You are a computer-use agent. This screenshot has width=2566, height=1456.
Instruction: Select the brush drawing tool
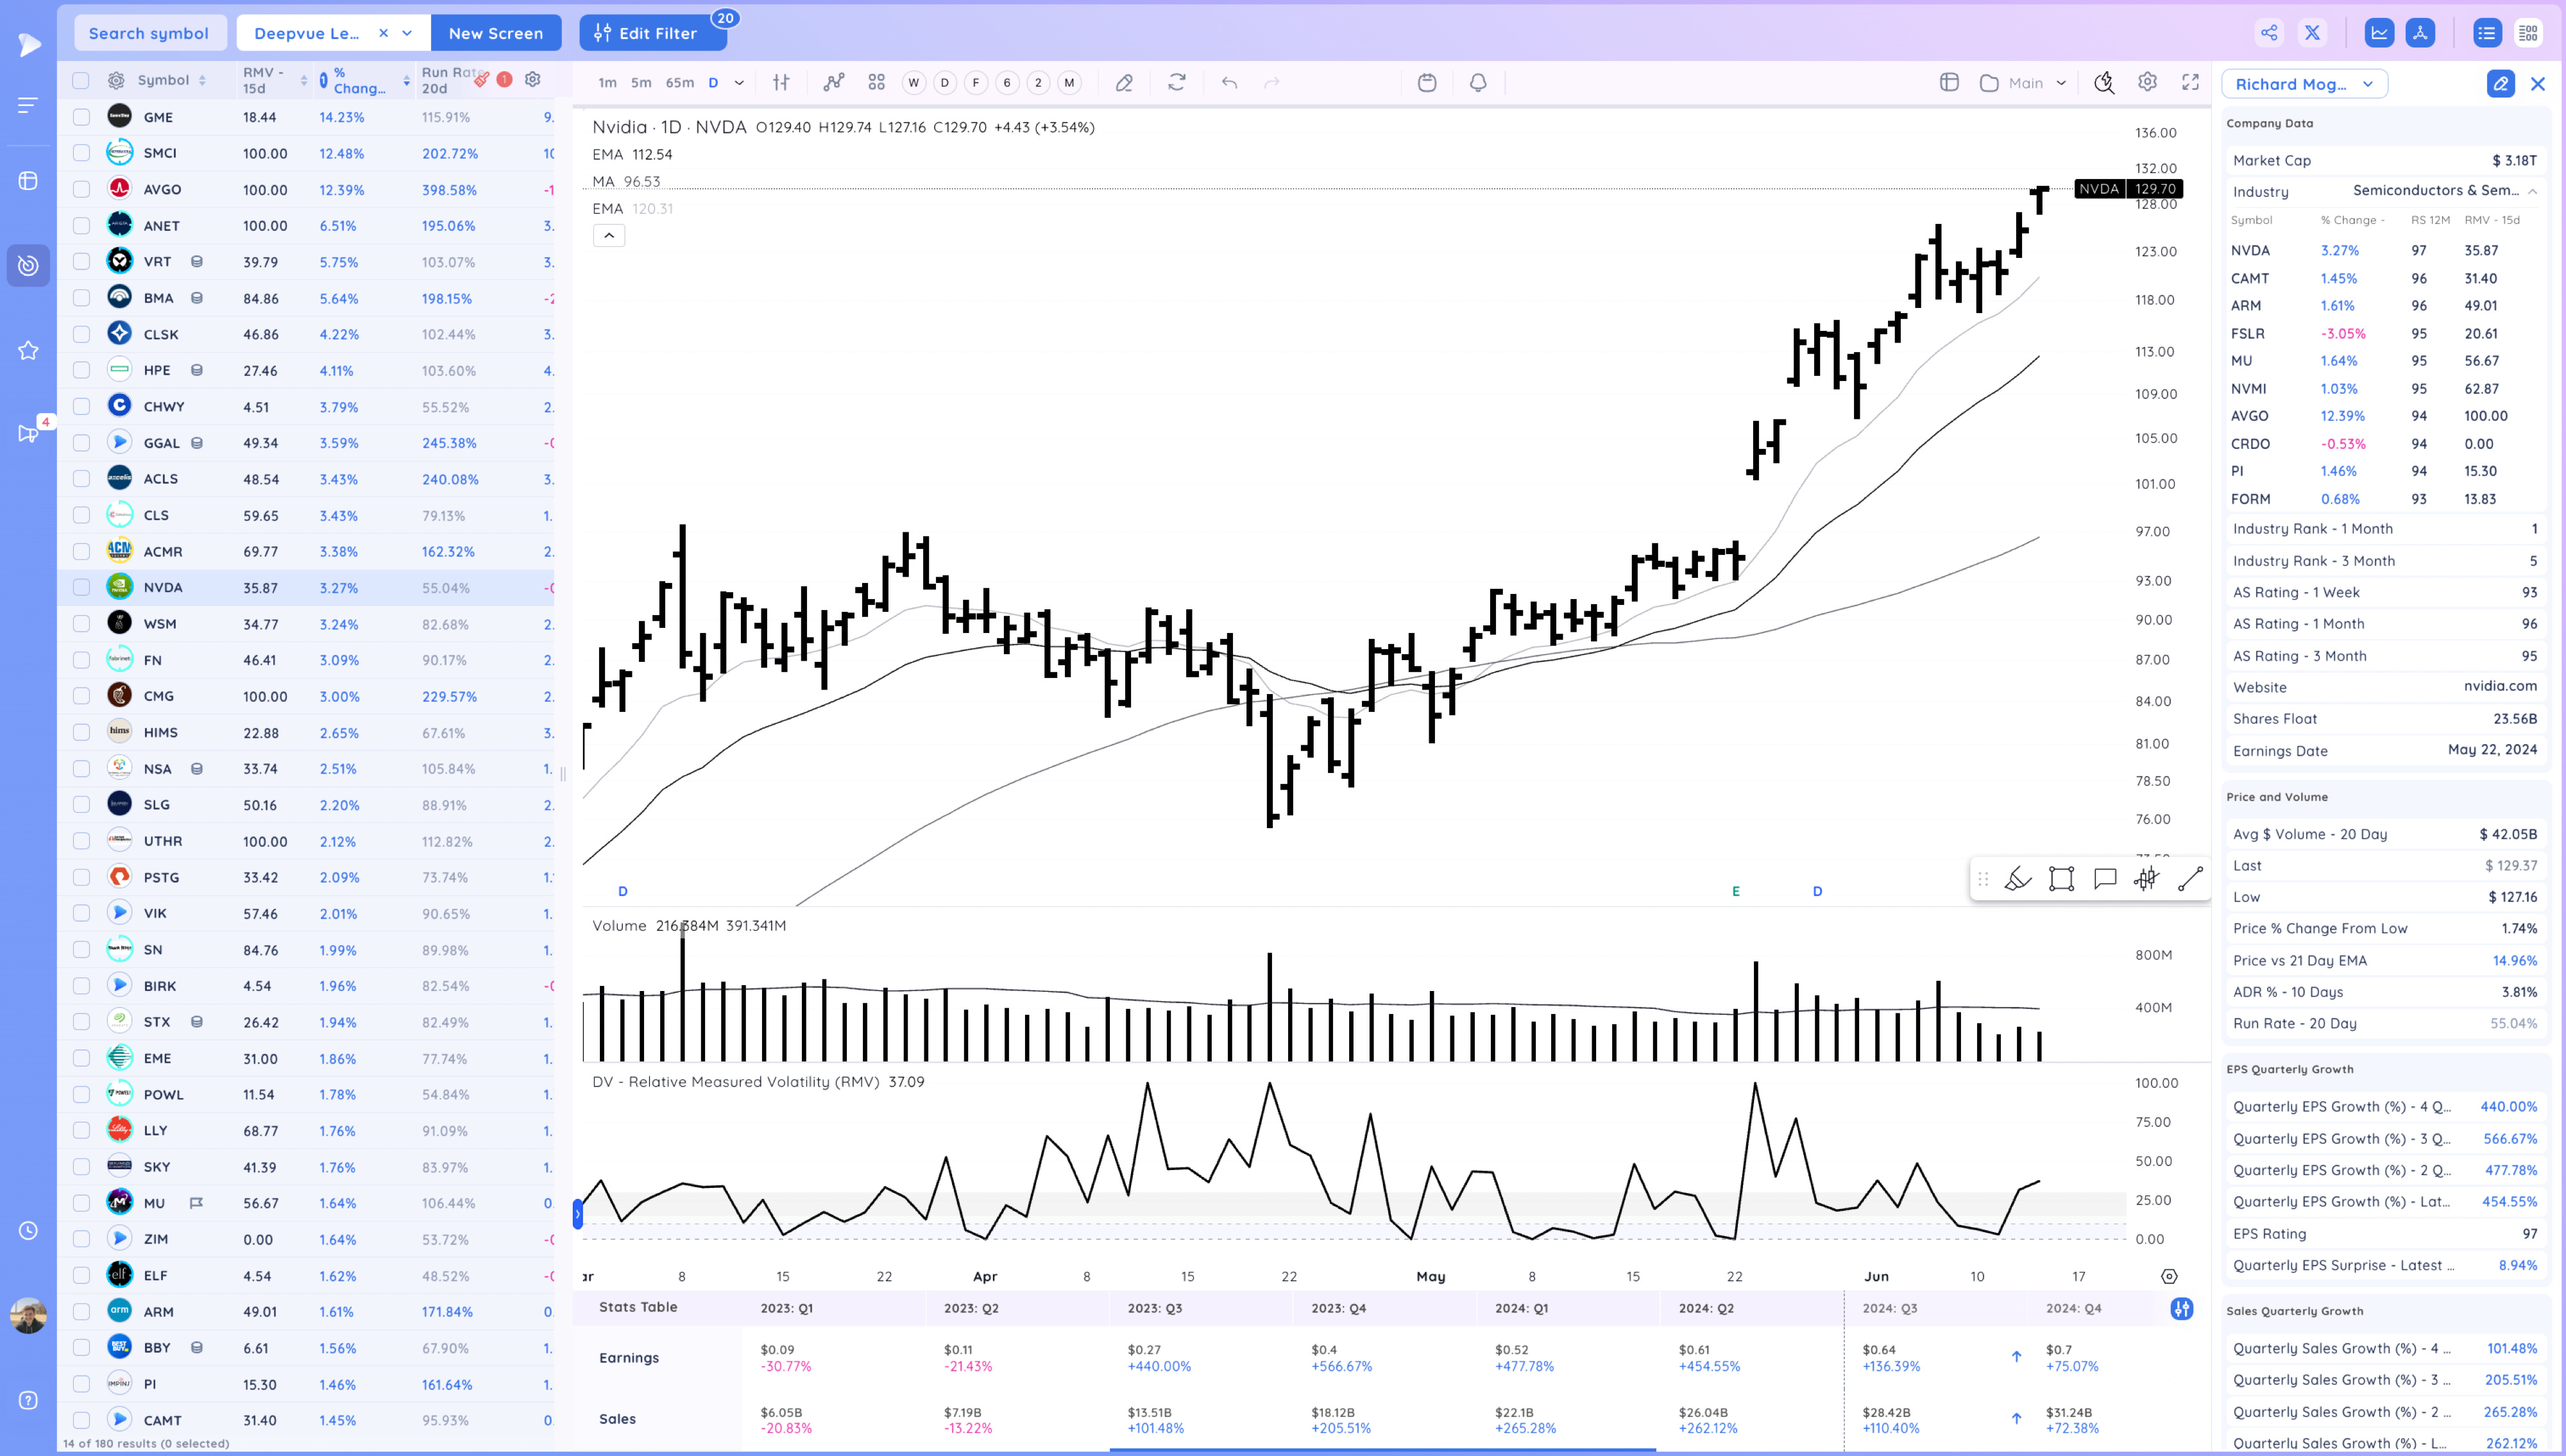2018,879
